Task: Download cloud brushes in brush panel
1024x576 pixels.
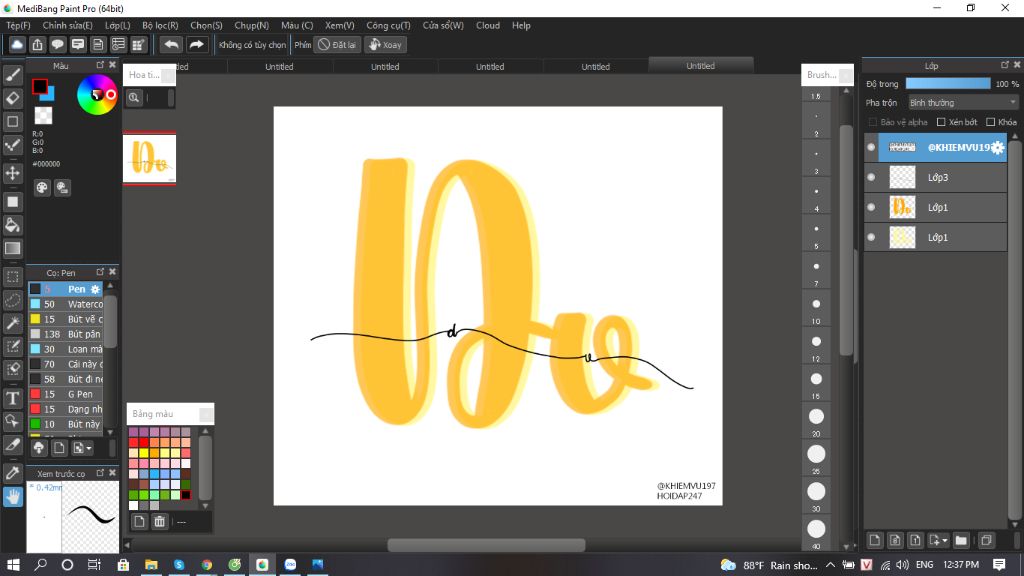Action: tap(39, 448)
